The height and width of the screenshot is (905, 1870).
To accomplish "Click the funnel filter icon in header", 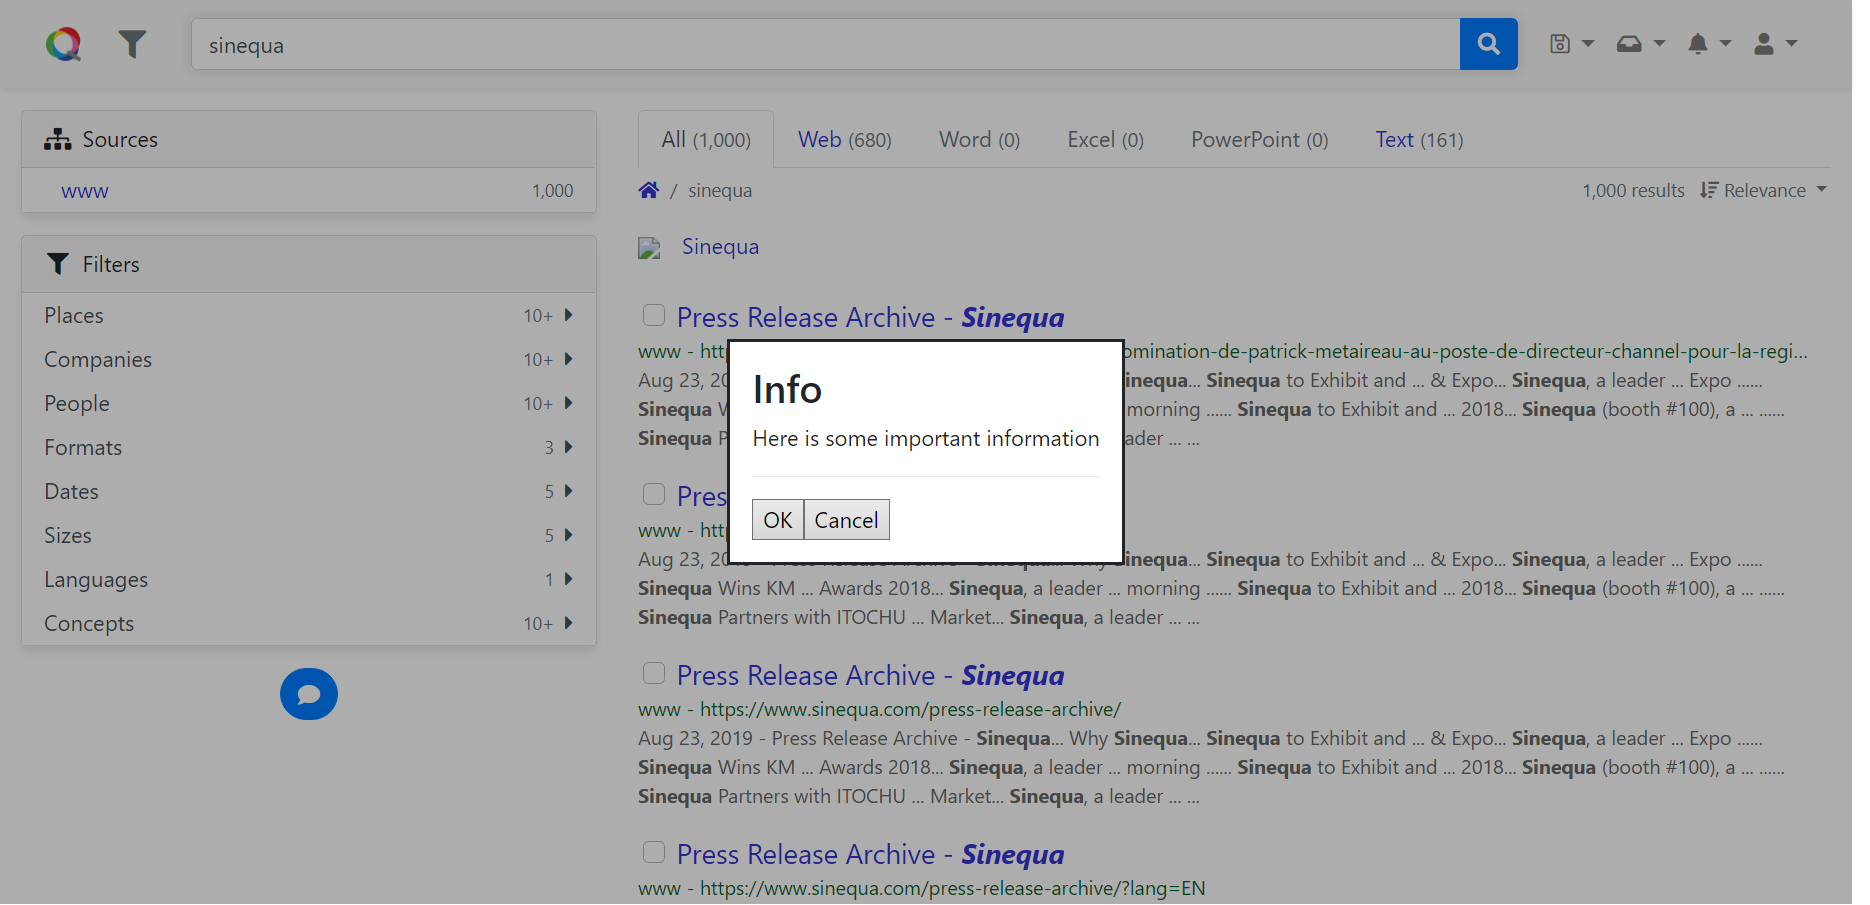I will 132,44.
